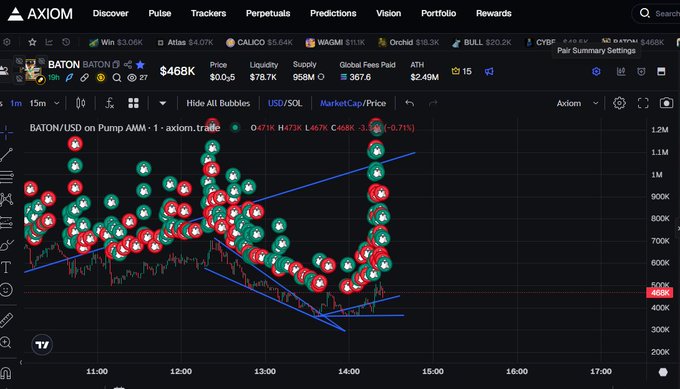Select Win $3.06K ticker
Viewport: 680px width, 389px height.
coord(115,42)
